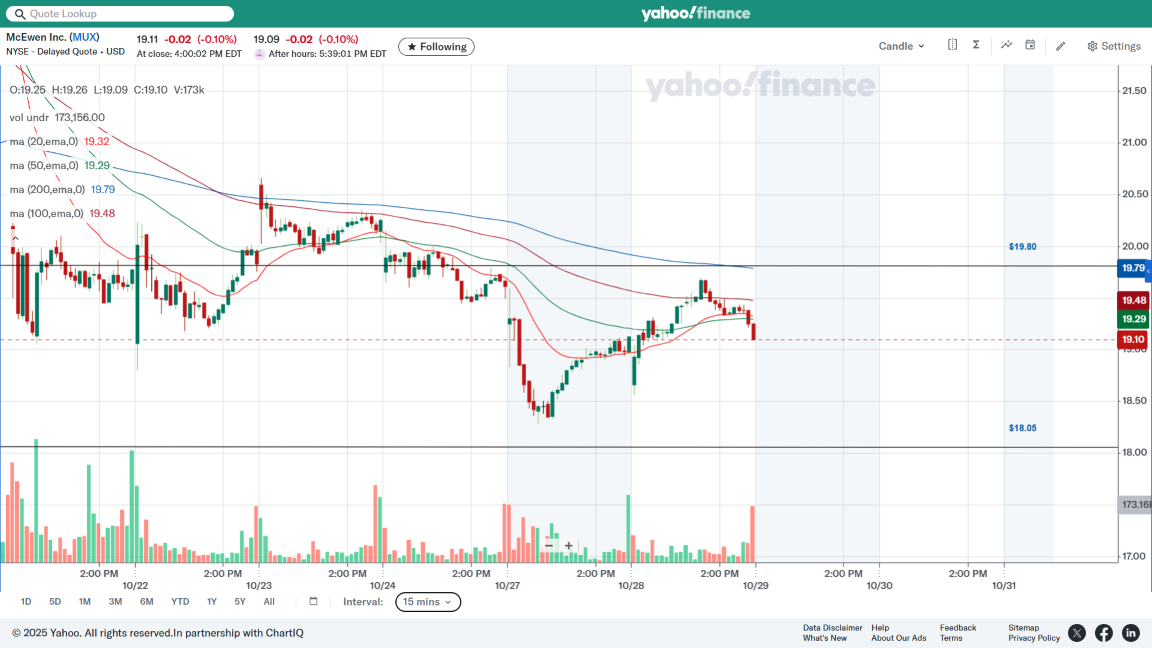This screenshot has width=1152, height=648.
Task: Open the custom date range calendar icon
Action: click(x=313, y=601)
